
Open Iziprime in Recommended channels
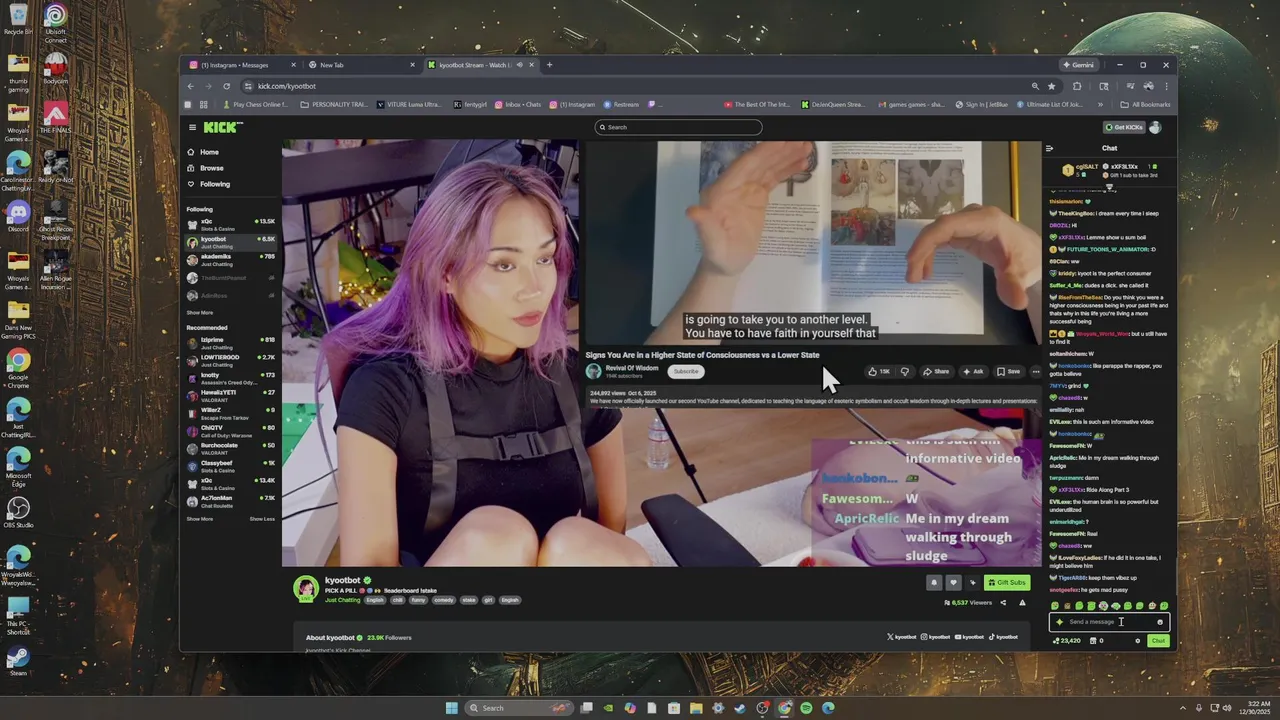pos(230,342)
